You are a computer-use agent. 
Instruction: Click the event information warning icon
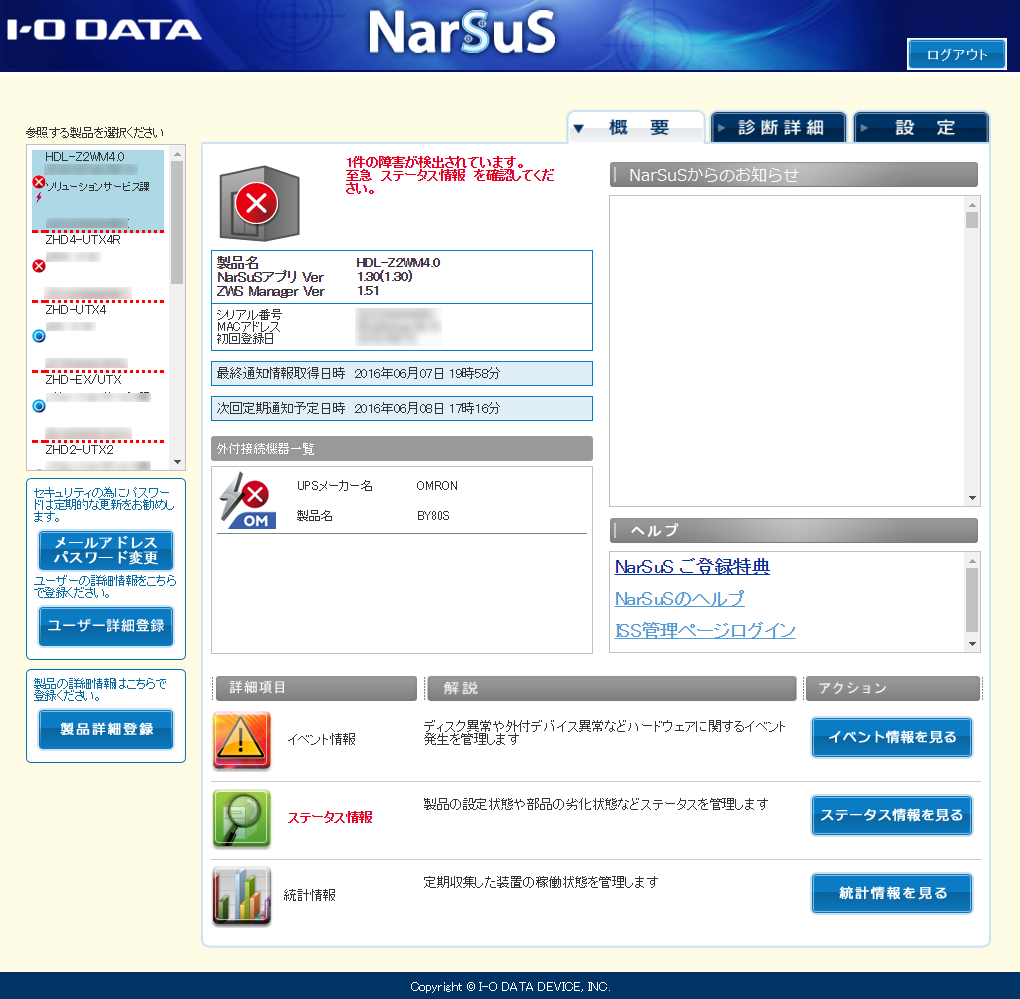(241, 740)
